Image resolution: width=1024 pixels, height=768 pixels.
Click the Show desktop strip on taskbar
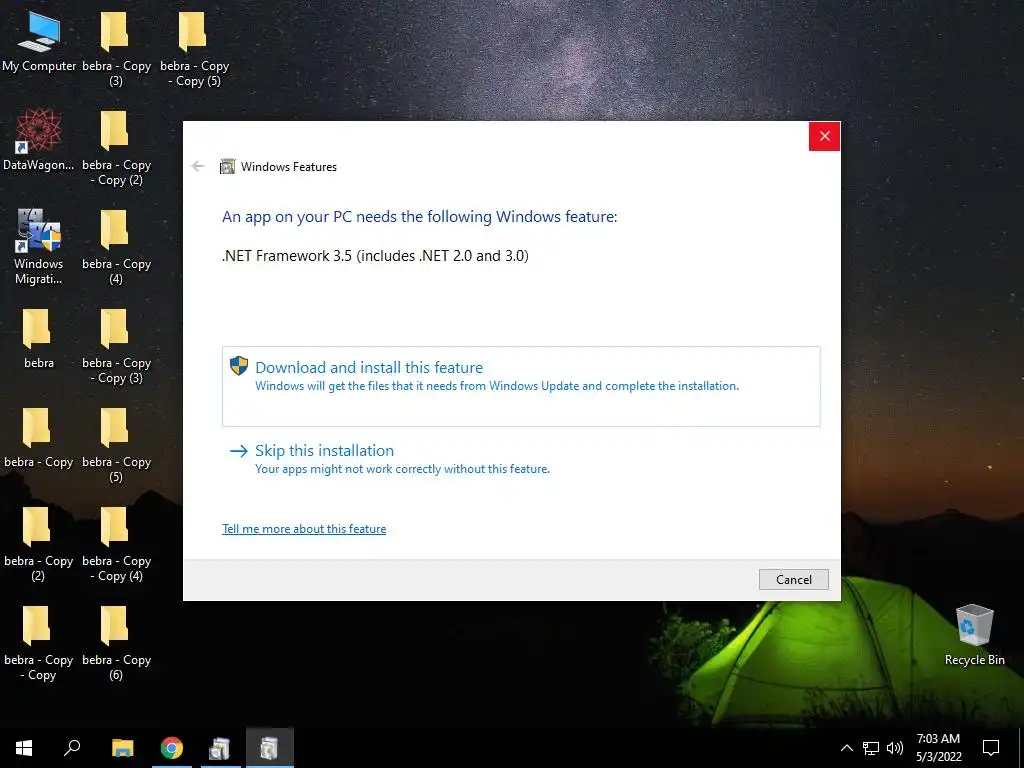(1021, 748)
